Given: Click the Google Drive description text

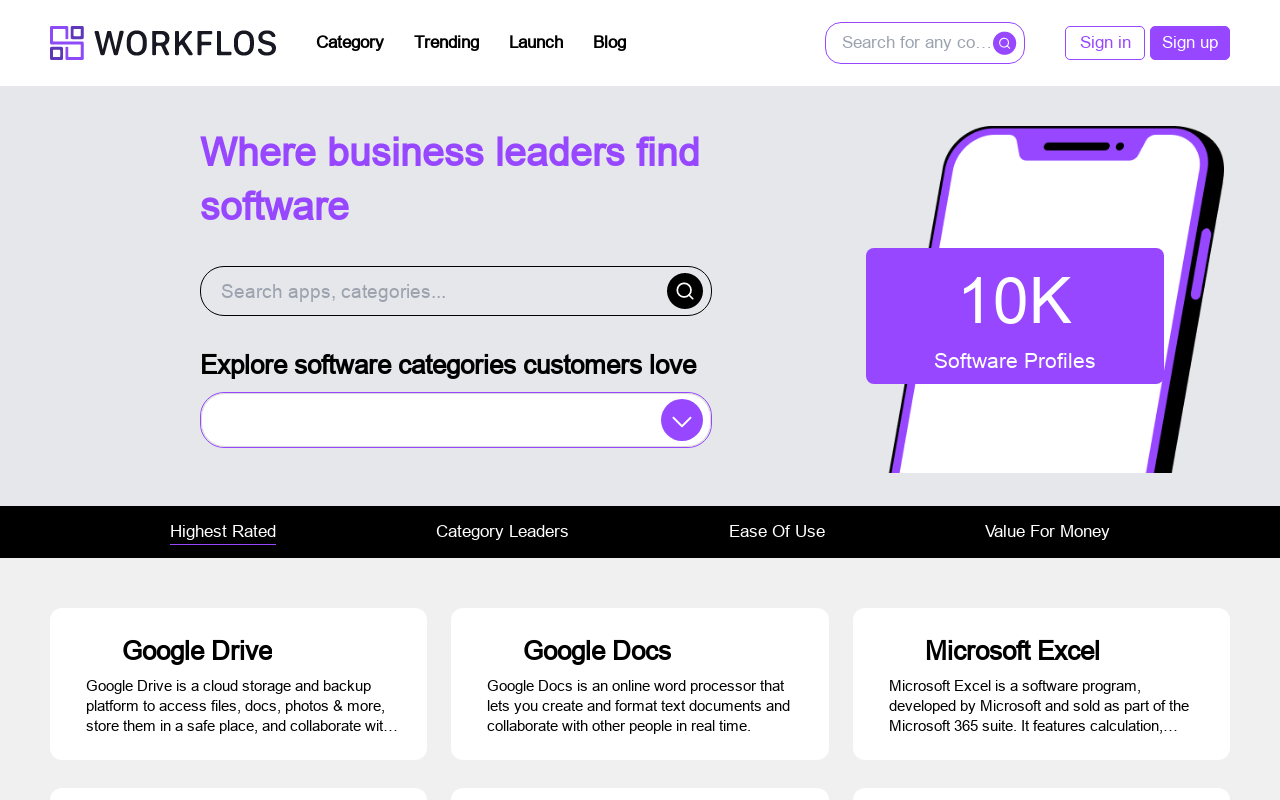Looking at the screenshot, I should pyautogui.click(x=242, y=706).
